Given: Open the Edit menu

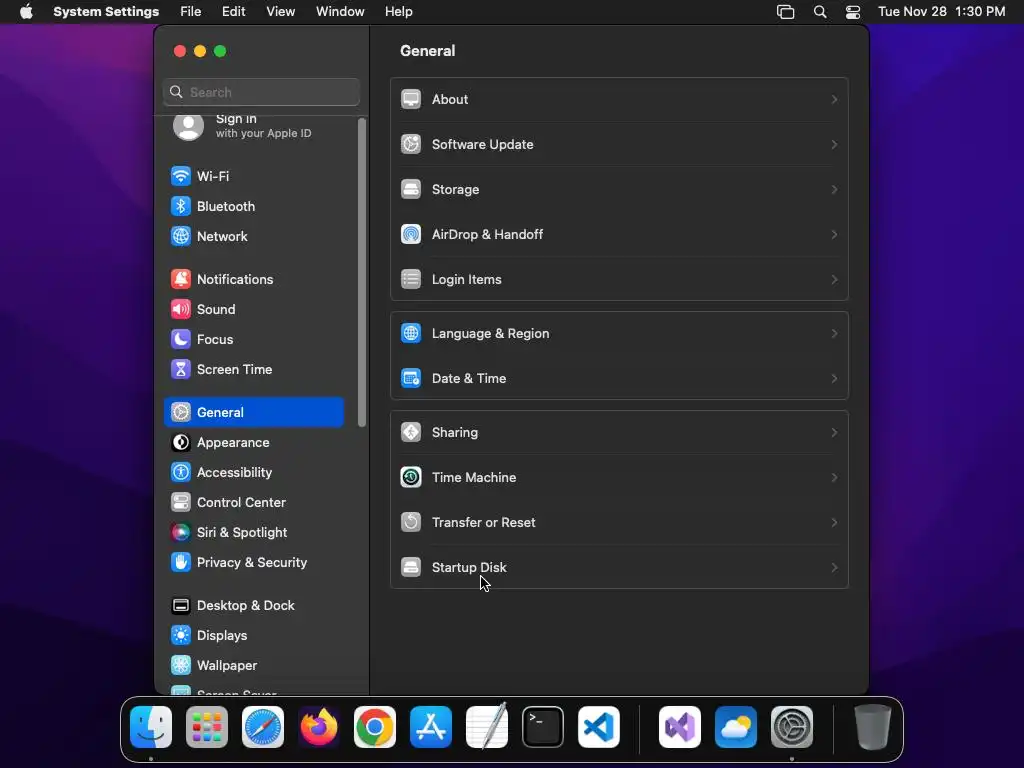Looking at the screenshot, I should point(233,12).
